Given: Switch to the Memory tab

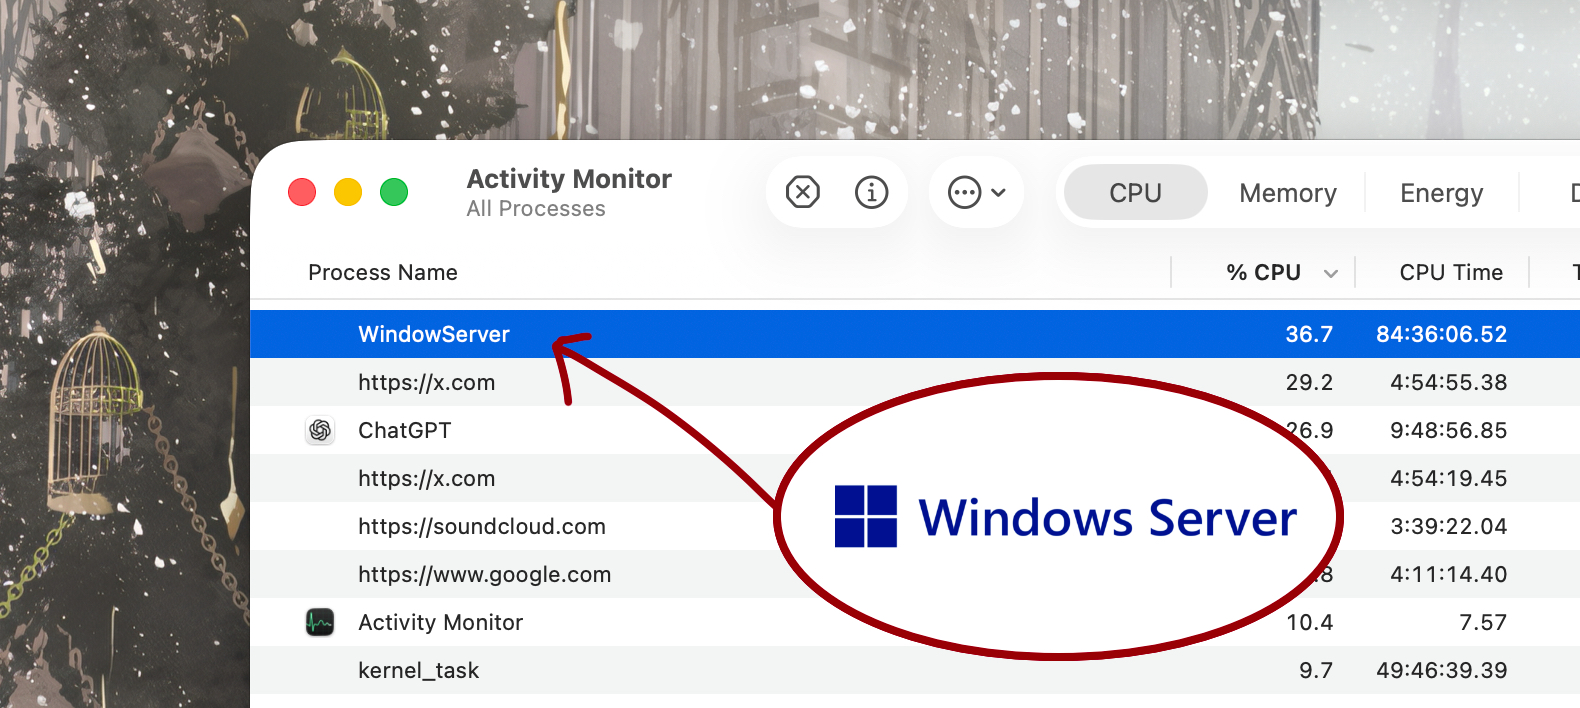Looking at the screenshot, I should point(1287,193).
